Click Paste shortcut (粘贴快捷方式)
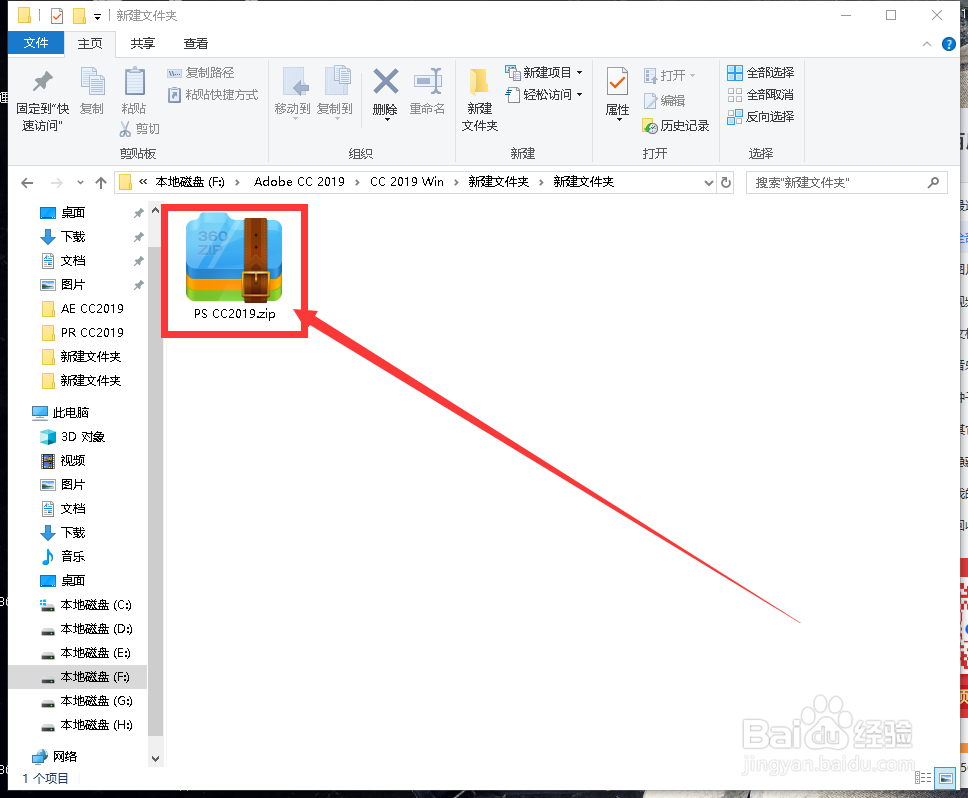Image resolution: width=968 pixels, height=798 pixels. click(213, 94)
